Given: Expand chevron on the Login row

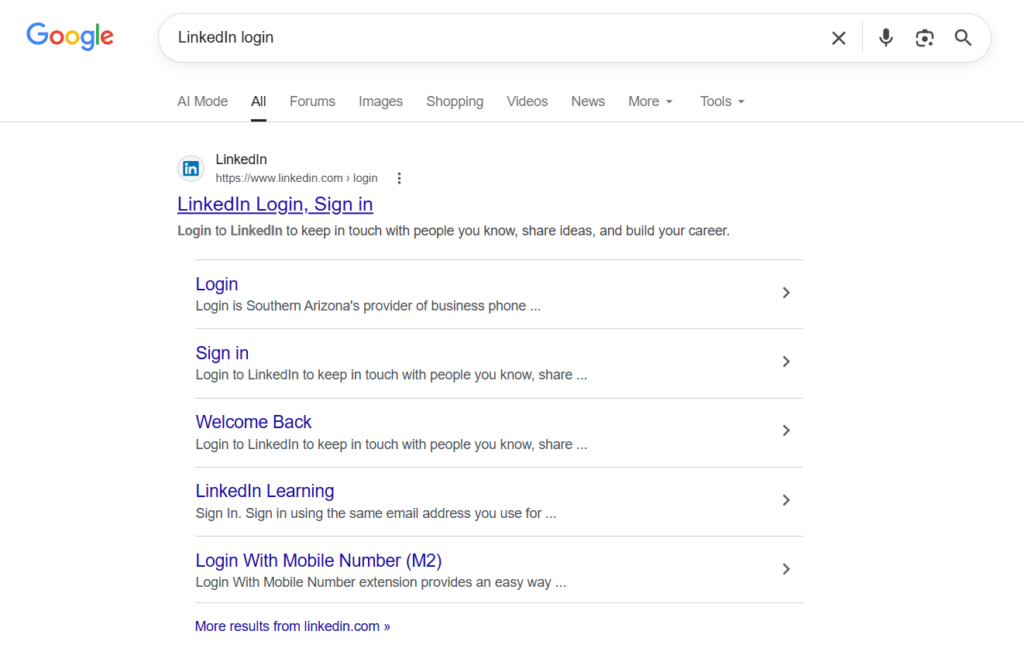Looking at the screenshot, I should (786, 293).
